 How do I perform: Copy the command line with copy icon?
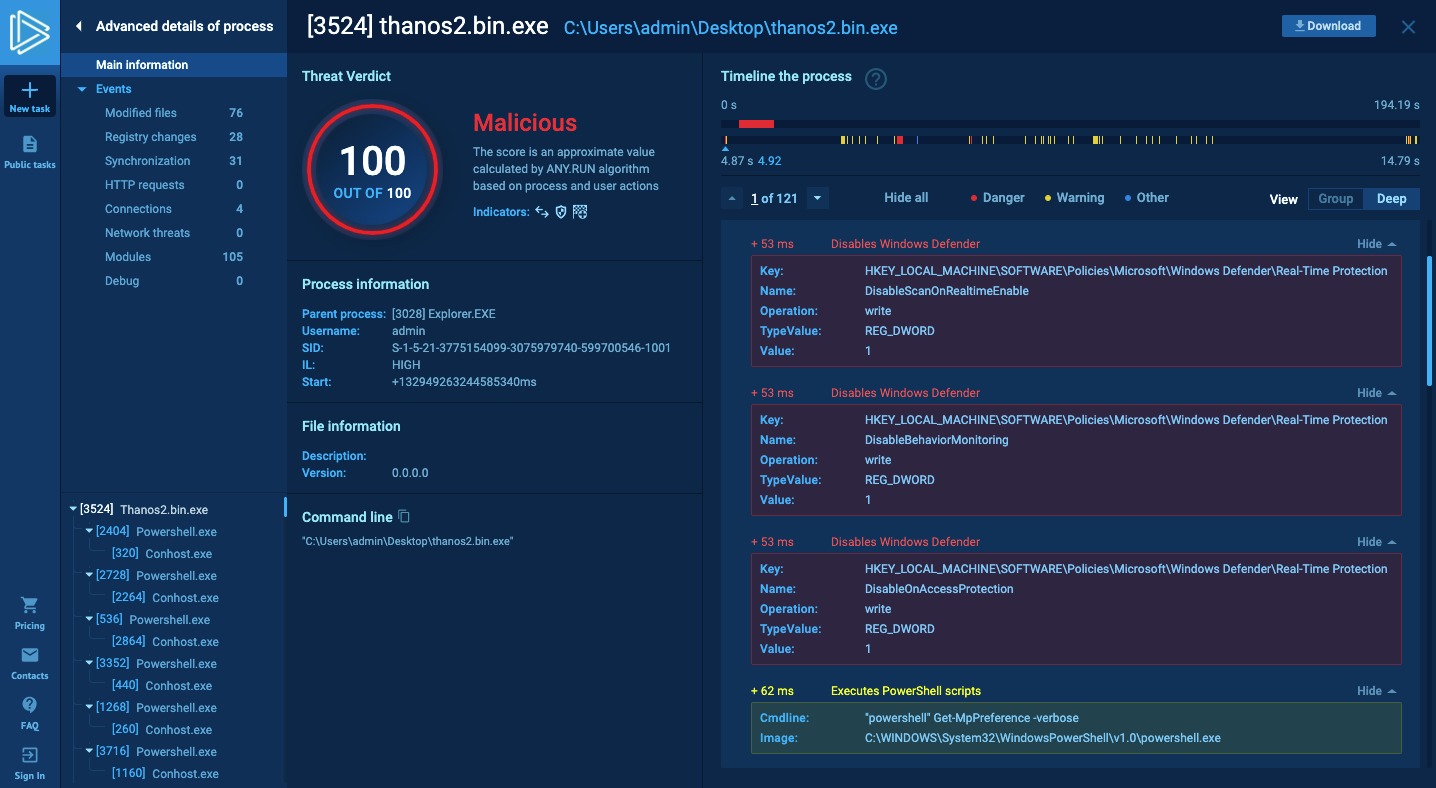(x=404, y=517)
